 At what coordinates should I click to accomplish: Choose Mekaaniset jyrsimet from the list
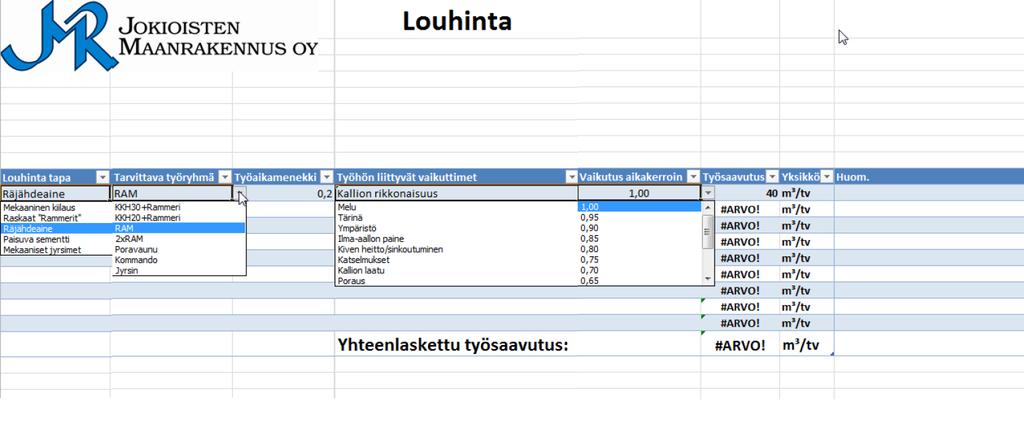42,250
